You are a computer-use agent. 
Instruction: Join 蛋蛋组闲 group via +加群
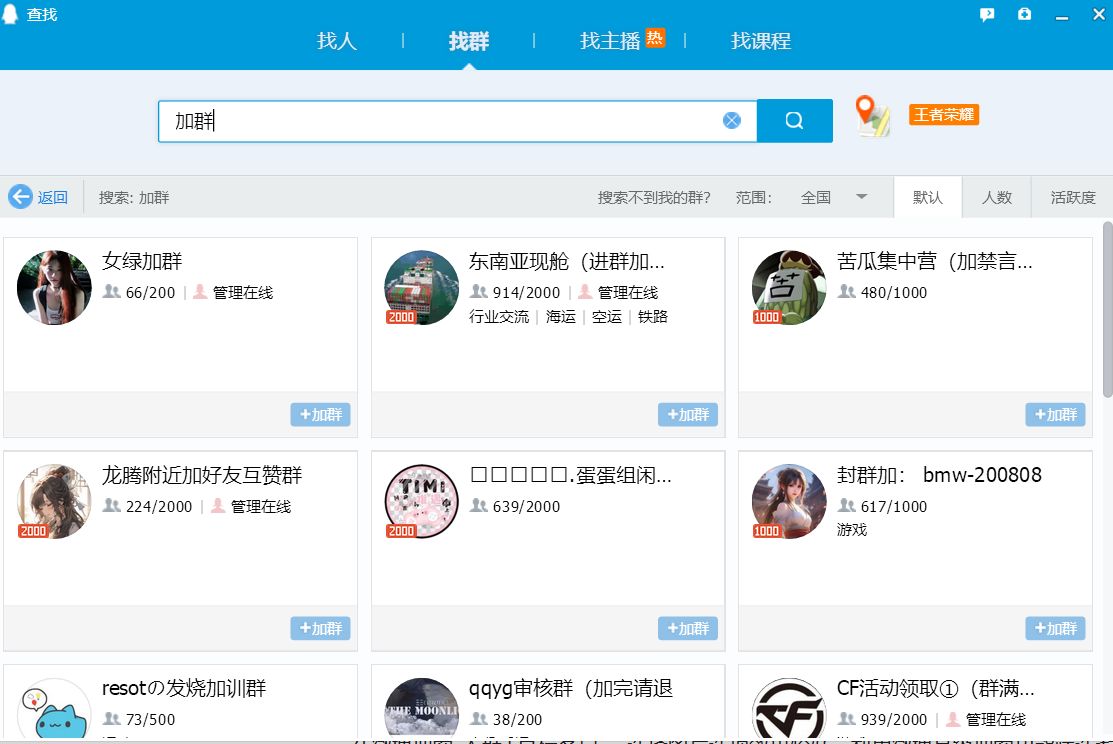[x=688, y=628]
